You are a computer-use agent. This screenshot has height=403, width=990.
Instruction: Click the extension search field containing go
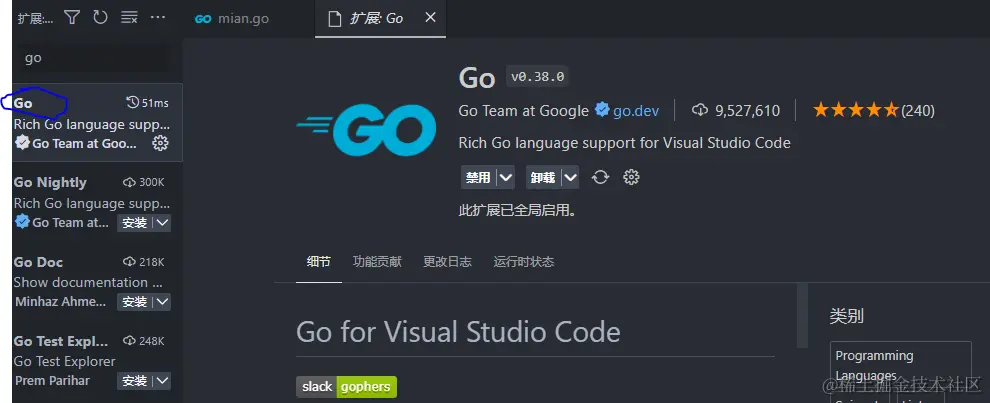coord(92,58)
